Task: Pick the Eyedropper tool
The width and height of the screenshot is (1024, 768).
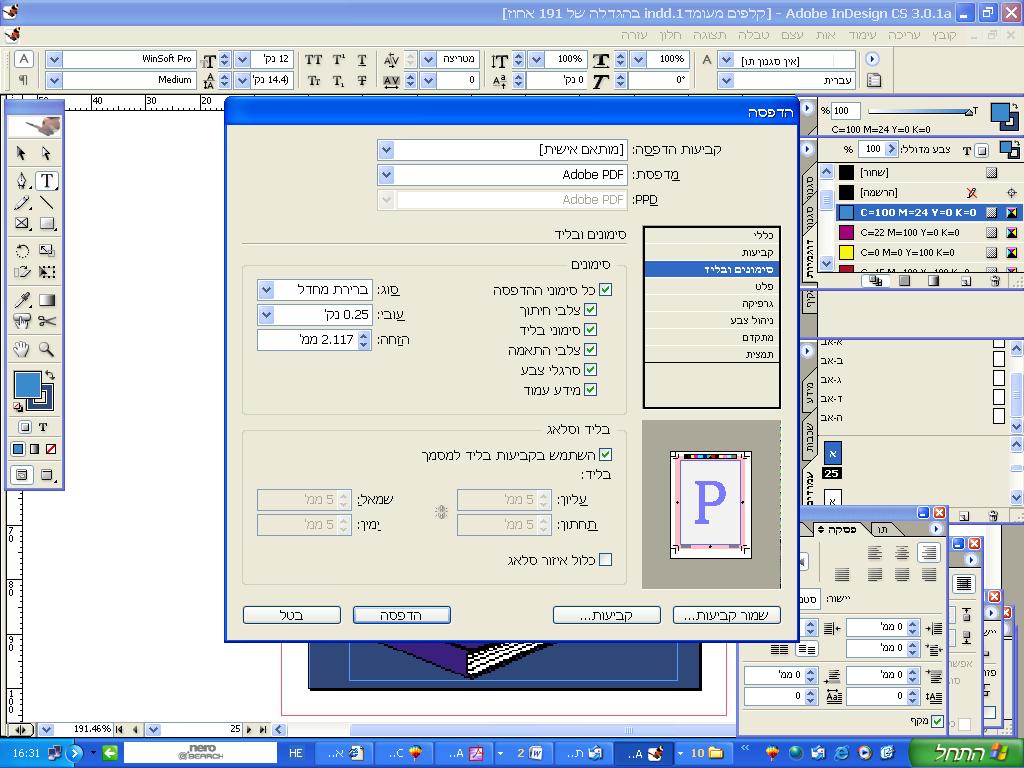Action: point(22,300)
